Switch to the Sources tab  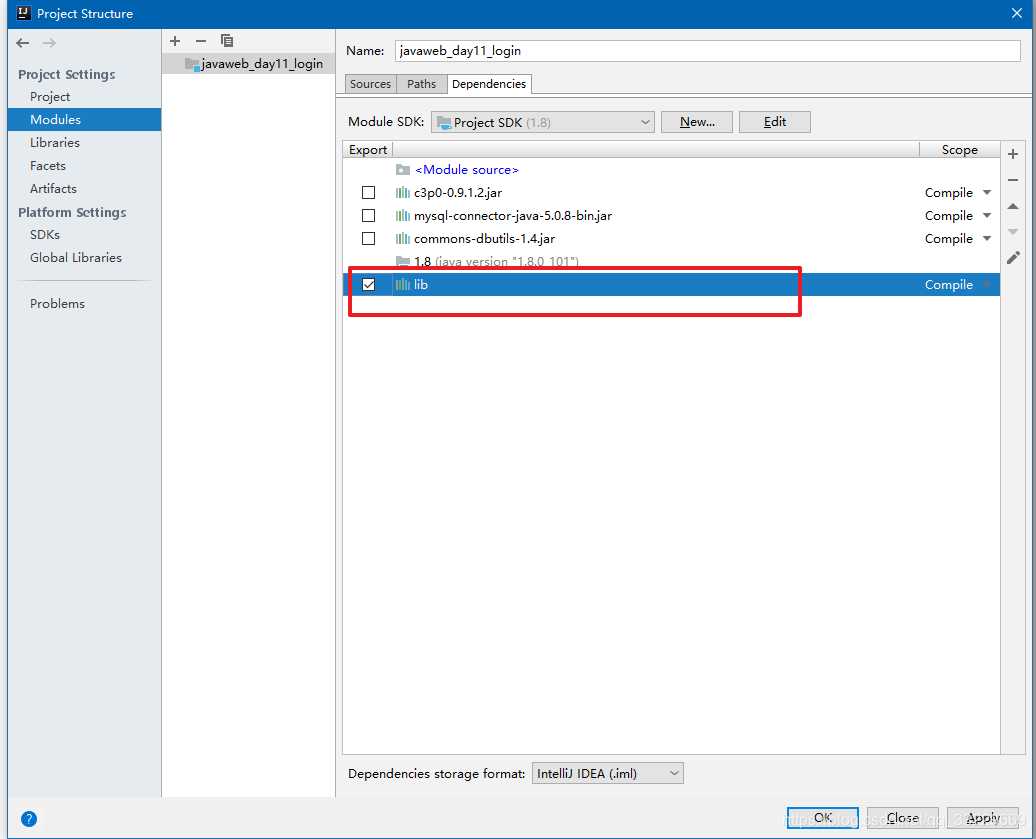pos(370,84)
